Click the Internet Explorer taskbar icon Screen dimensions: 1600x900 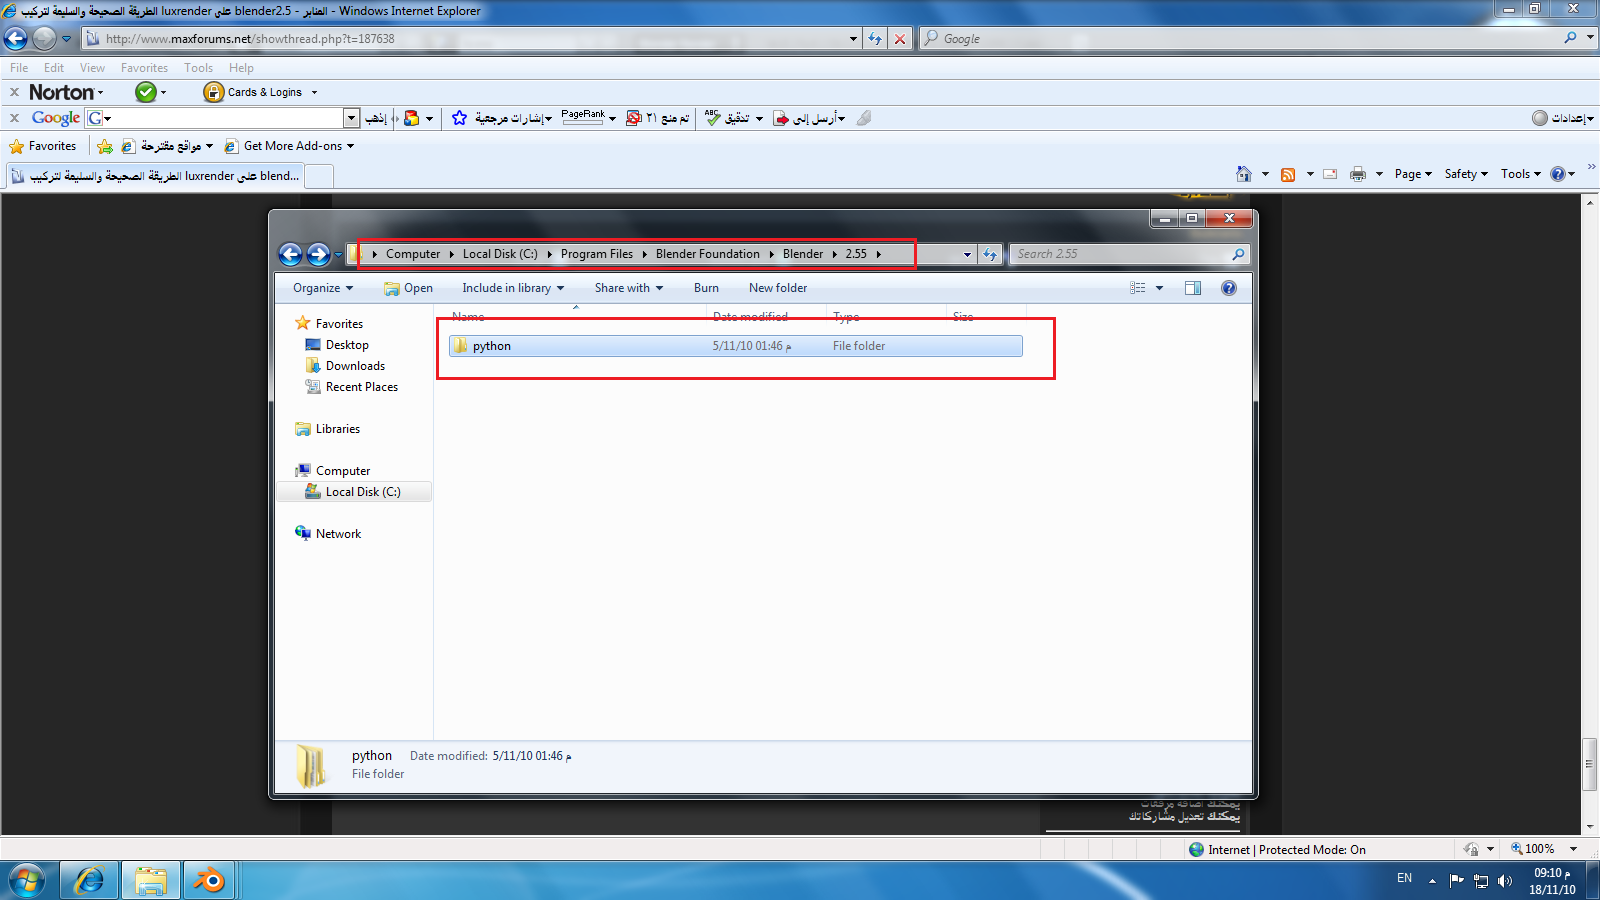(x=89, y=880)
